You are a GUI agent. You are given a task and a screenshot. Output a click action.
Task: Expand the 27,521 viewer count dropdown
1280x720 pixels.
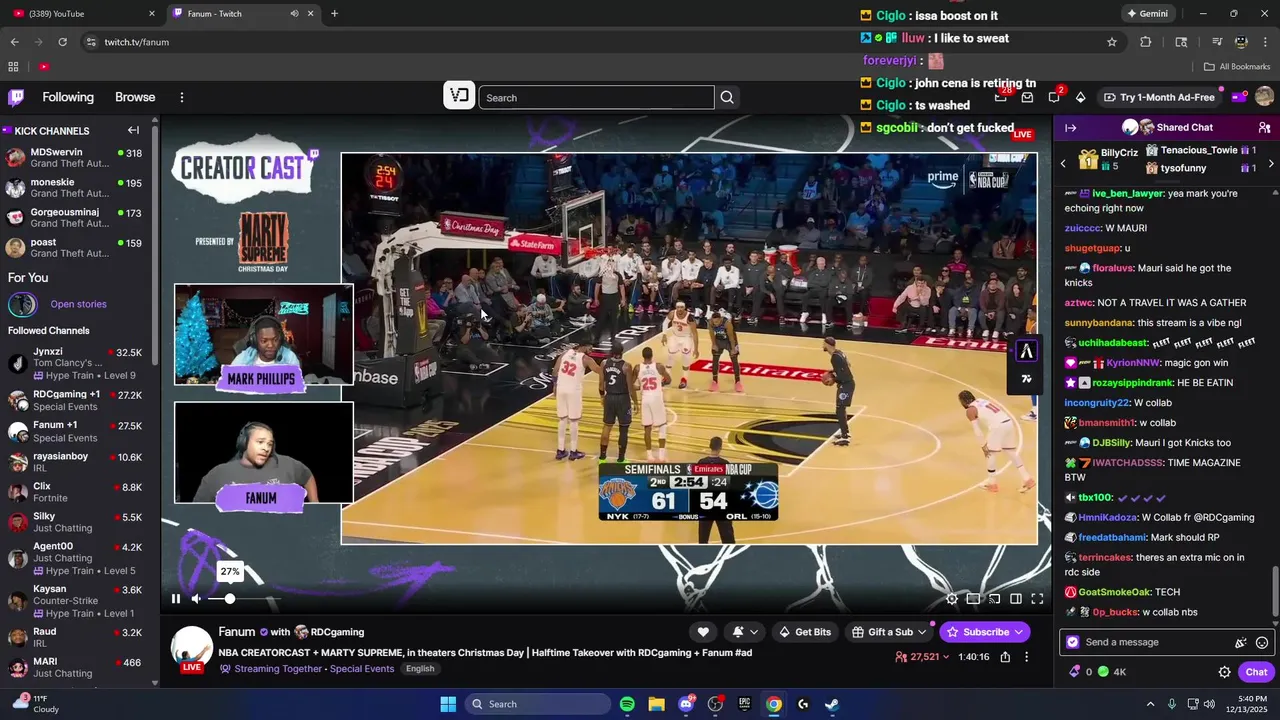pos(923,657)
